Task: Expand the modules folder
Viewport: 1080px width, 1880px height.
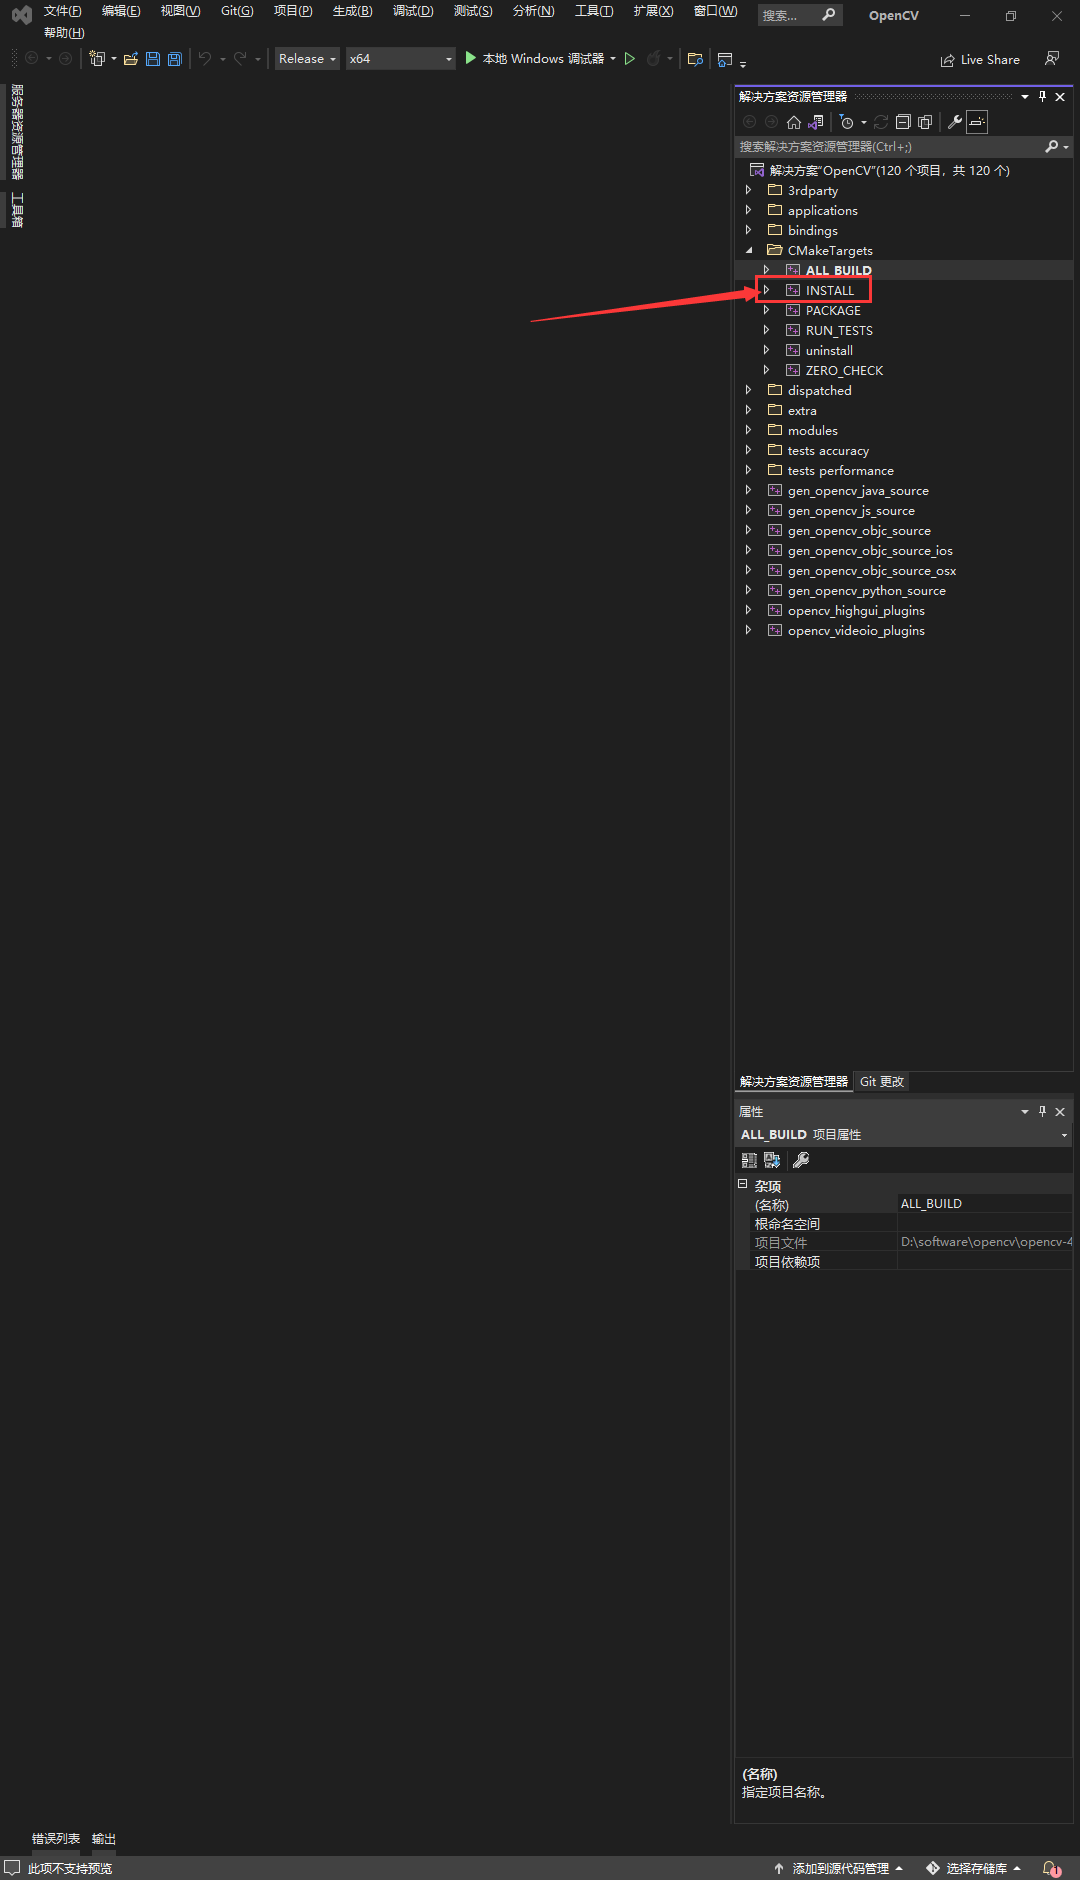Action: 748,430
